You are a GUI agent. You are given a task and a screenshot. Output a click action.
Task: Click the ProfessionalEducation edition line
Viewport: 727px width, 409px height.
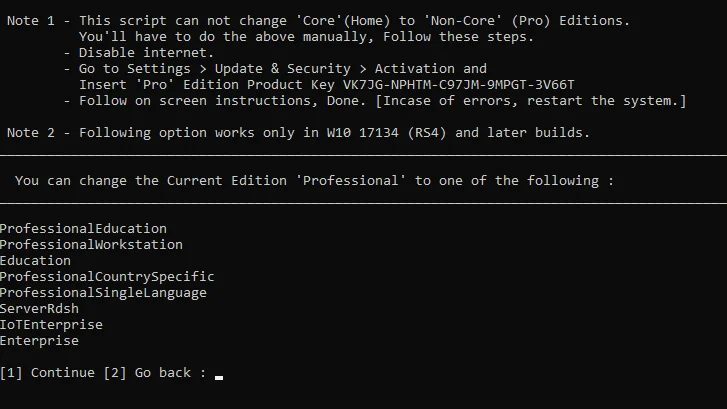pyautogui.click(x=83, y=229)
